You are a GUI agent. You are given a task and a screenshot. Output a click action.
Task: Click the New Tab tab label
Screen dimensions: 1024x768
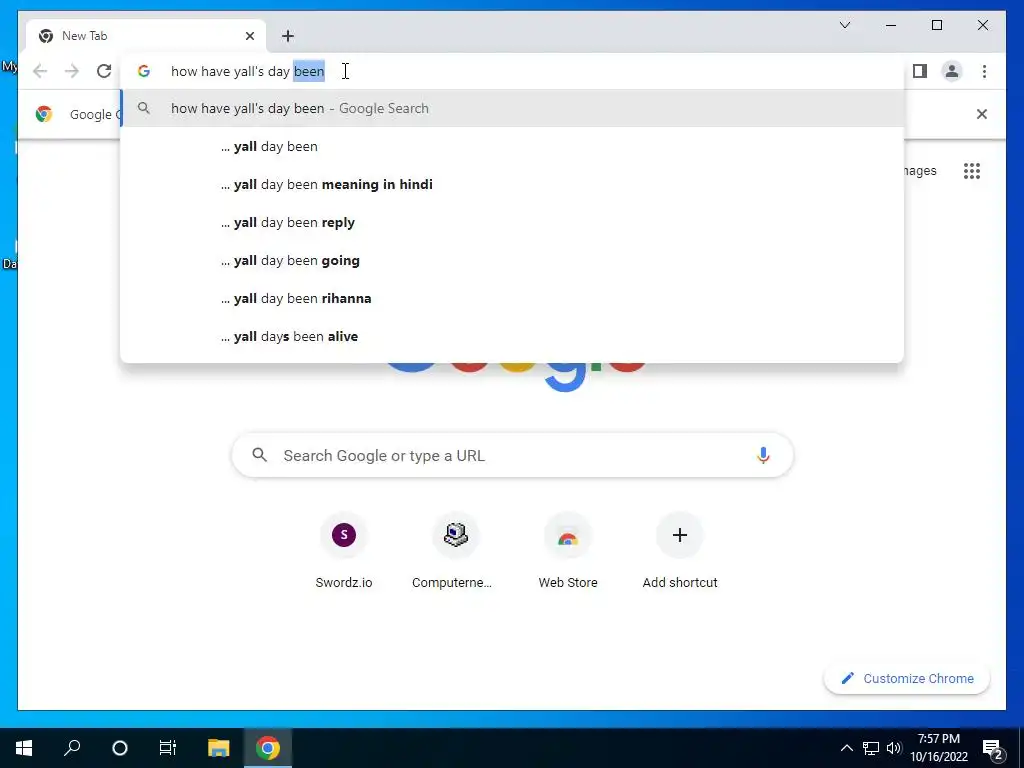[x=84, y=36]
